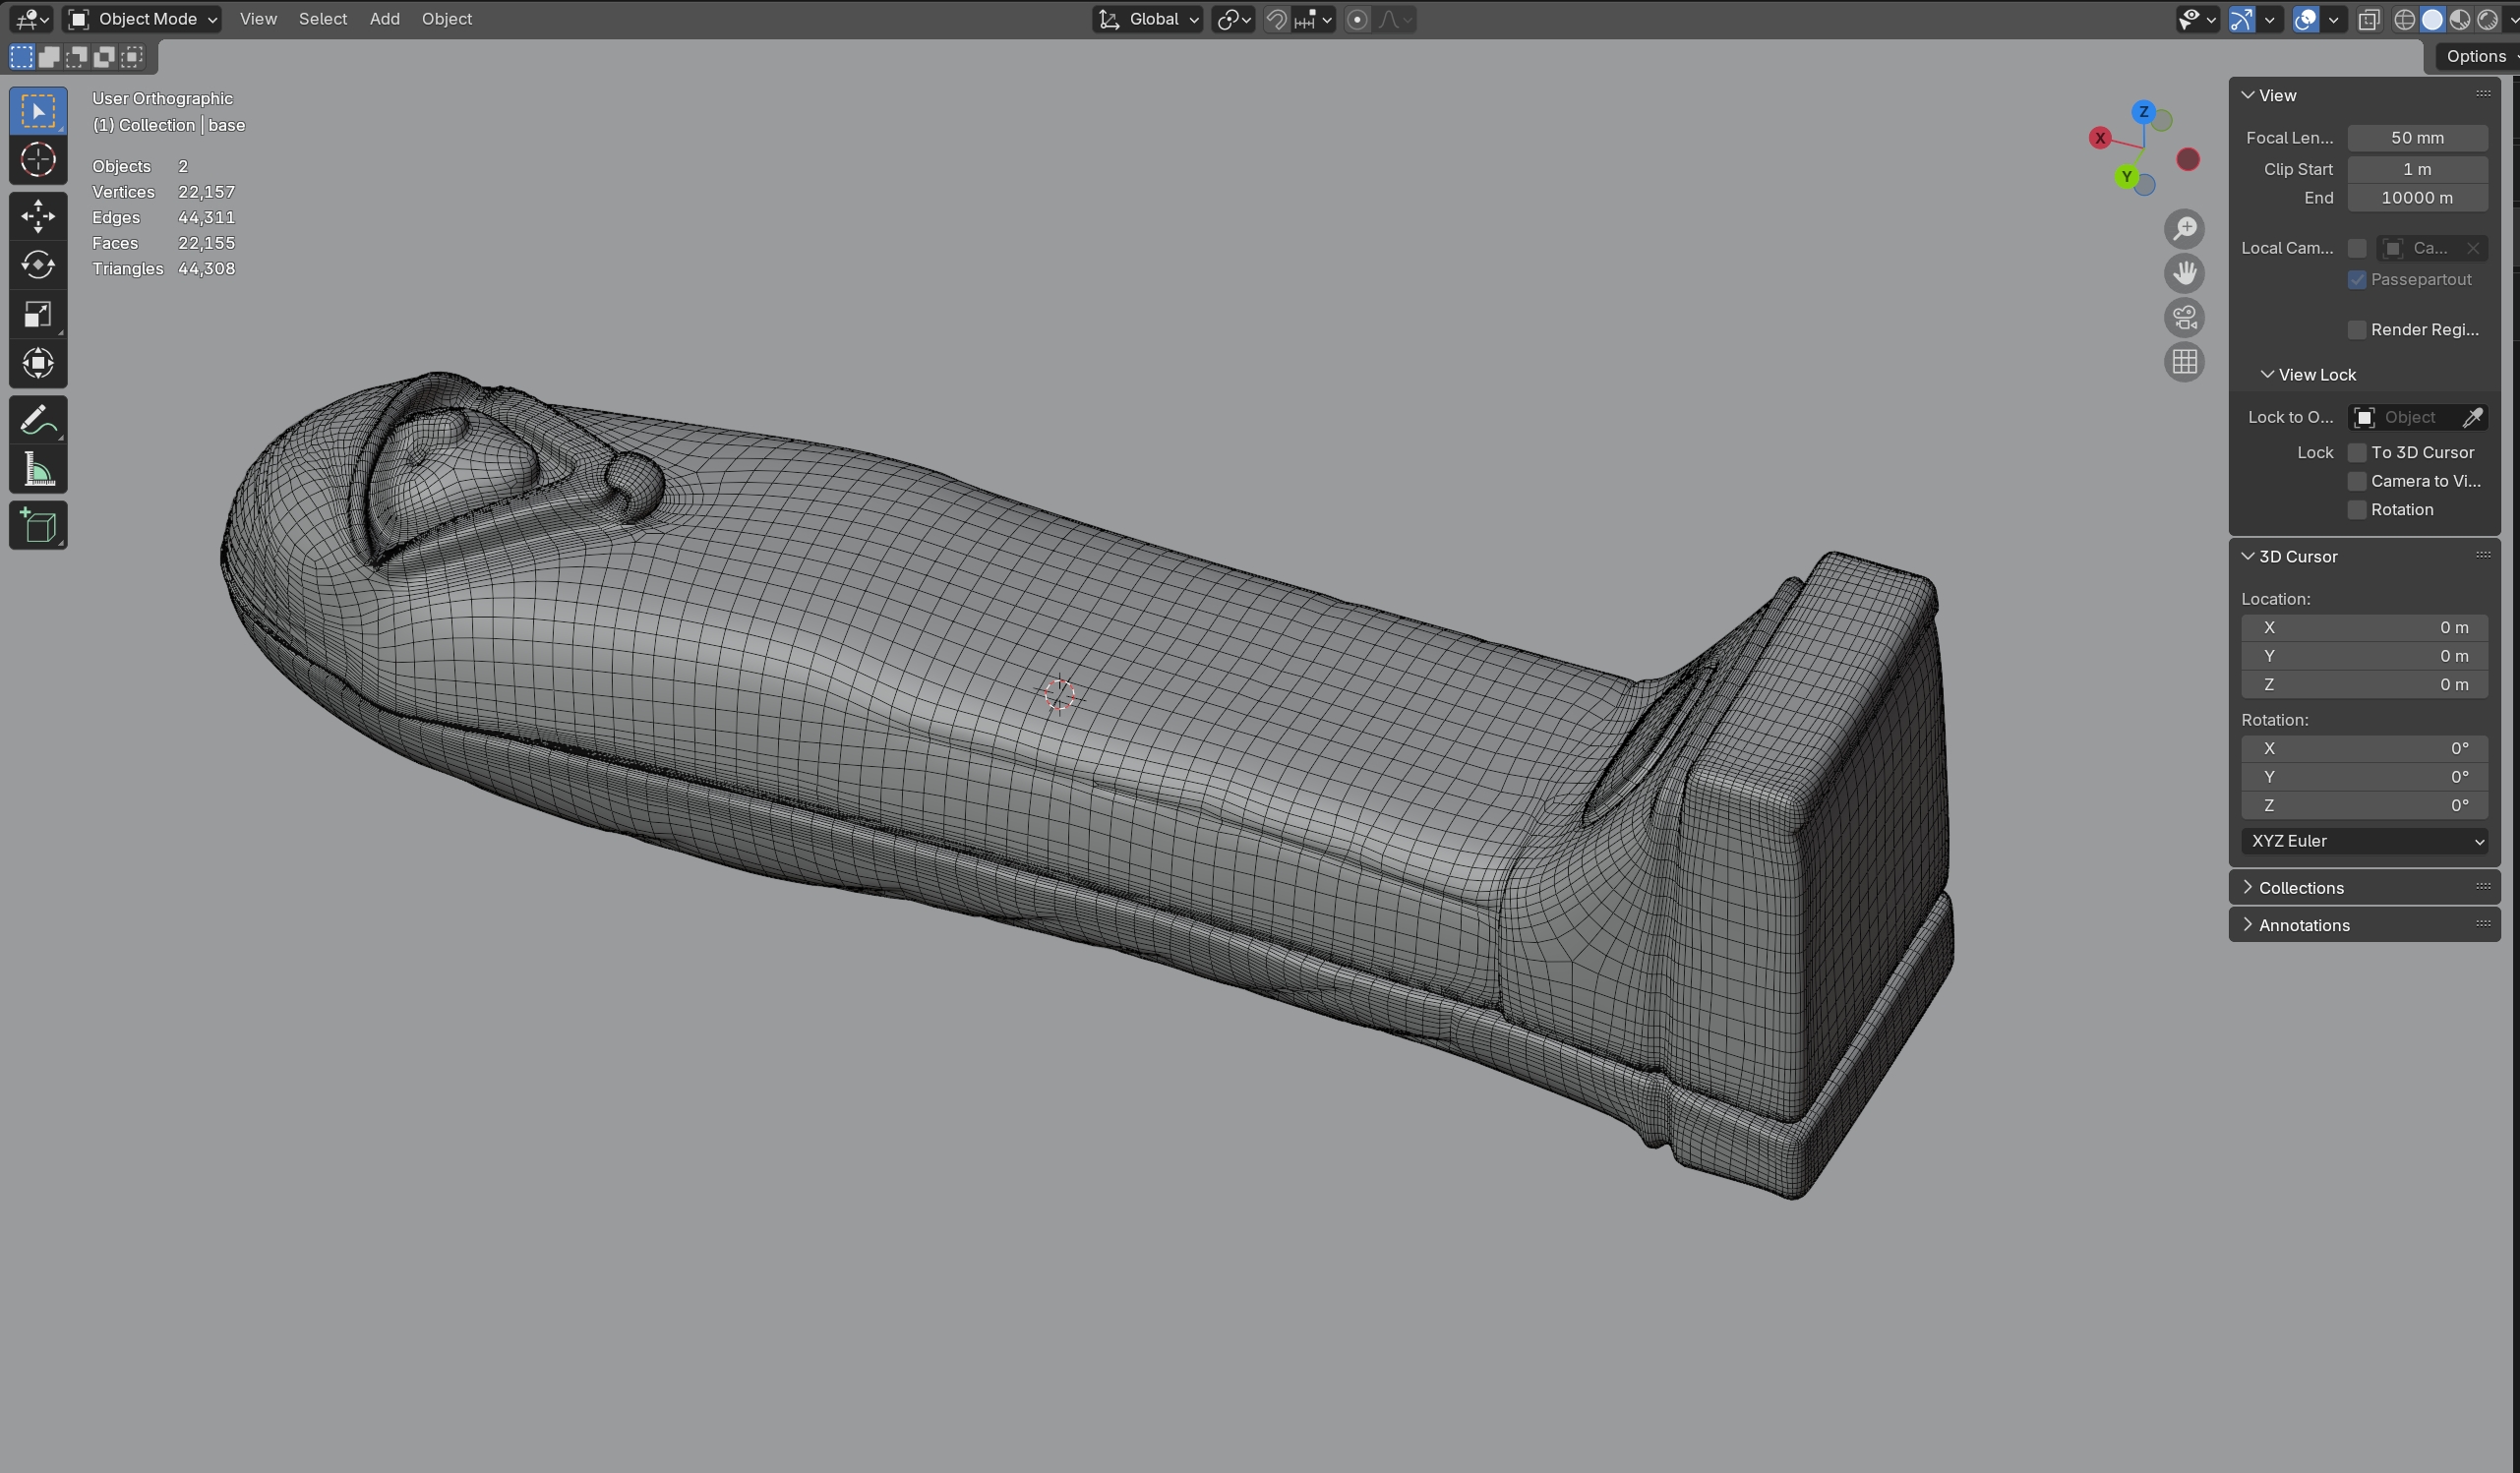Toggle camera view icon
Screen dimensions: 2520x1473
click(x=2184, y=318)
